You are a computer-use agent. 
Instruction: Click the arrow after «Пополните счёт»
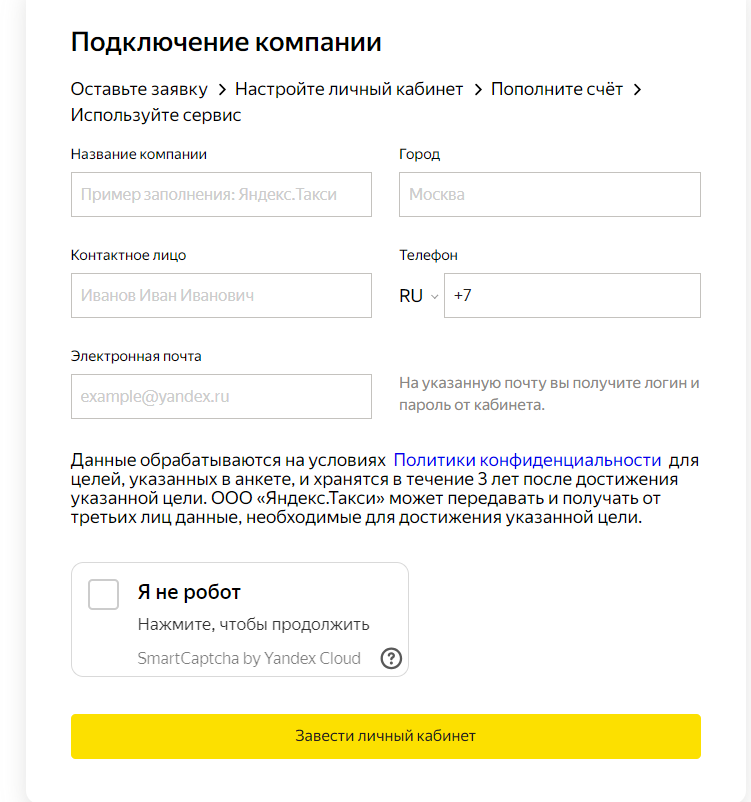click(635, 89)
